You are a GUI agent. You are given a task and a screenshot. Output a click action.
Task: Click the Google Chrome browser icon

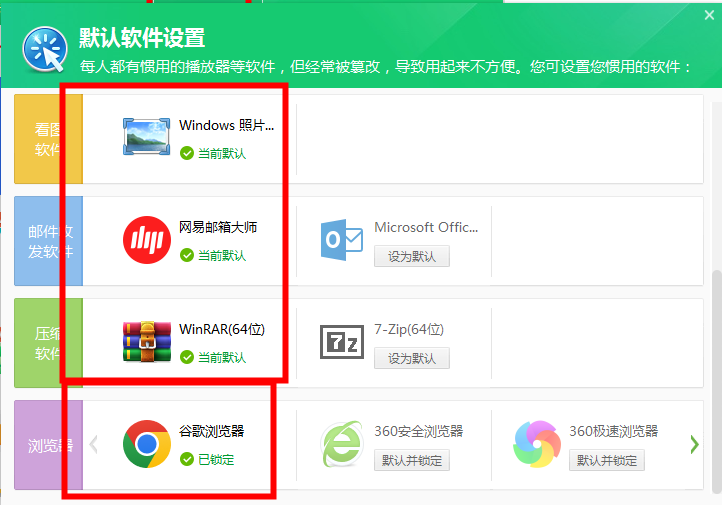[147, 444]
